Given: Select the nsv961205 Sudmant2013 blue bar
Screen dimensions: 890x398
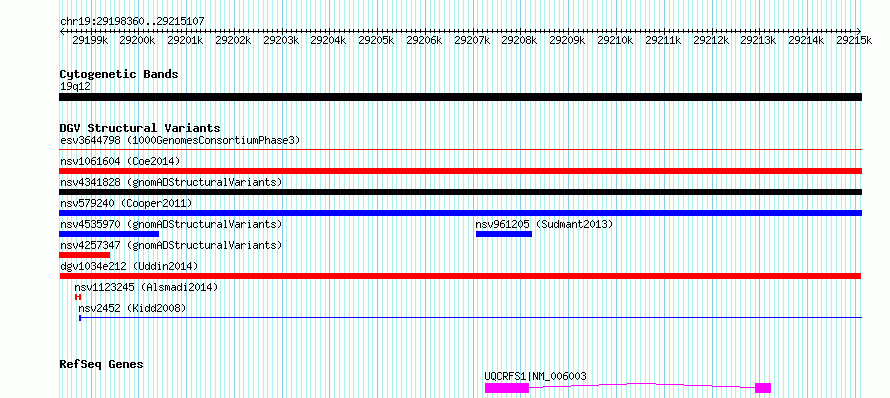Looking at the screenshot, I should [504, 234].
